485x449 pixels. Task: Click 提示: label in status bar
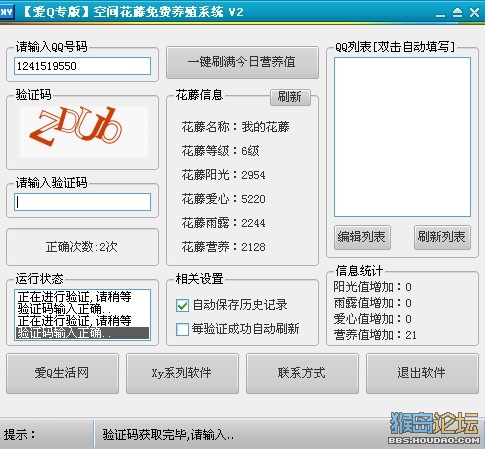20,435
